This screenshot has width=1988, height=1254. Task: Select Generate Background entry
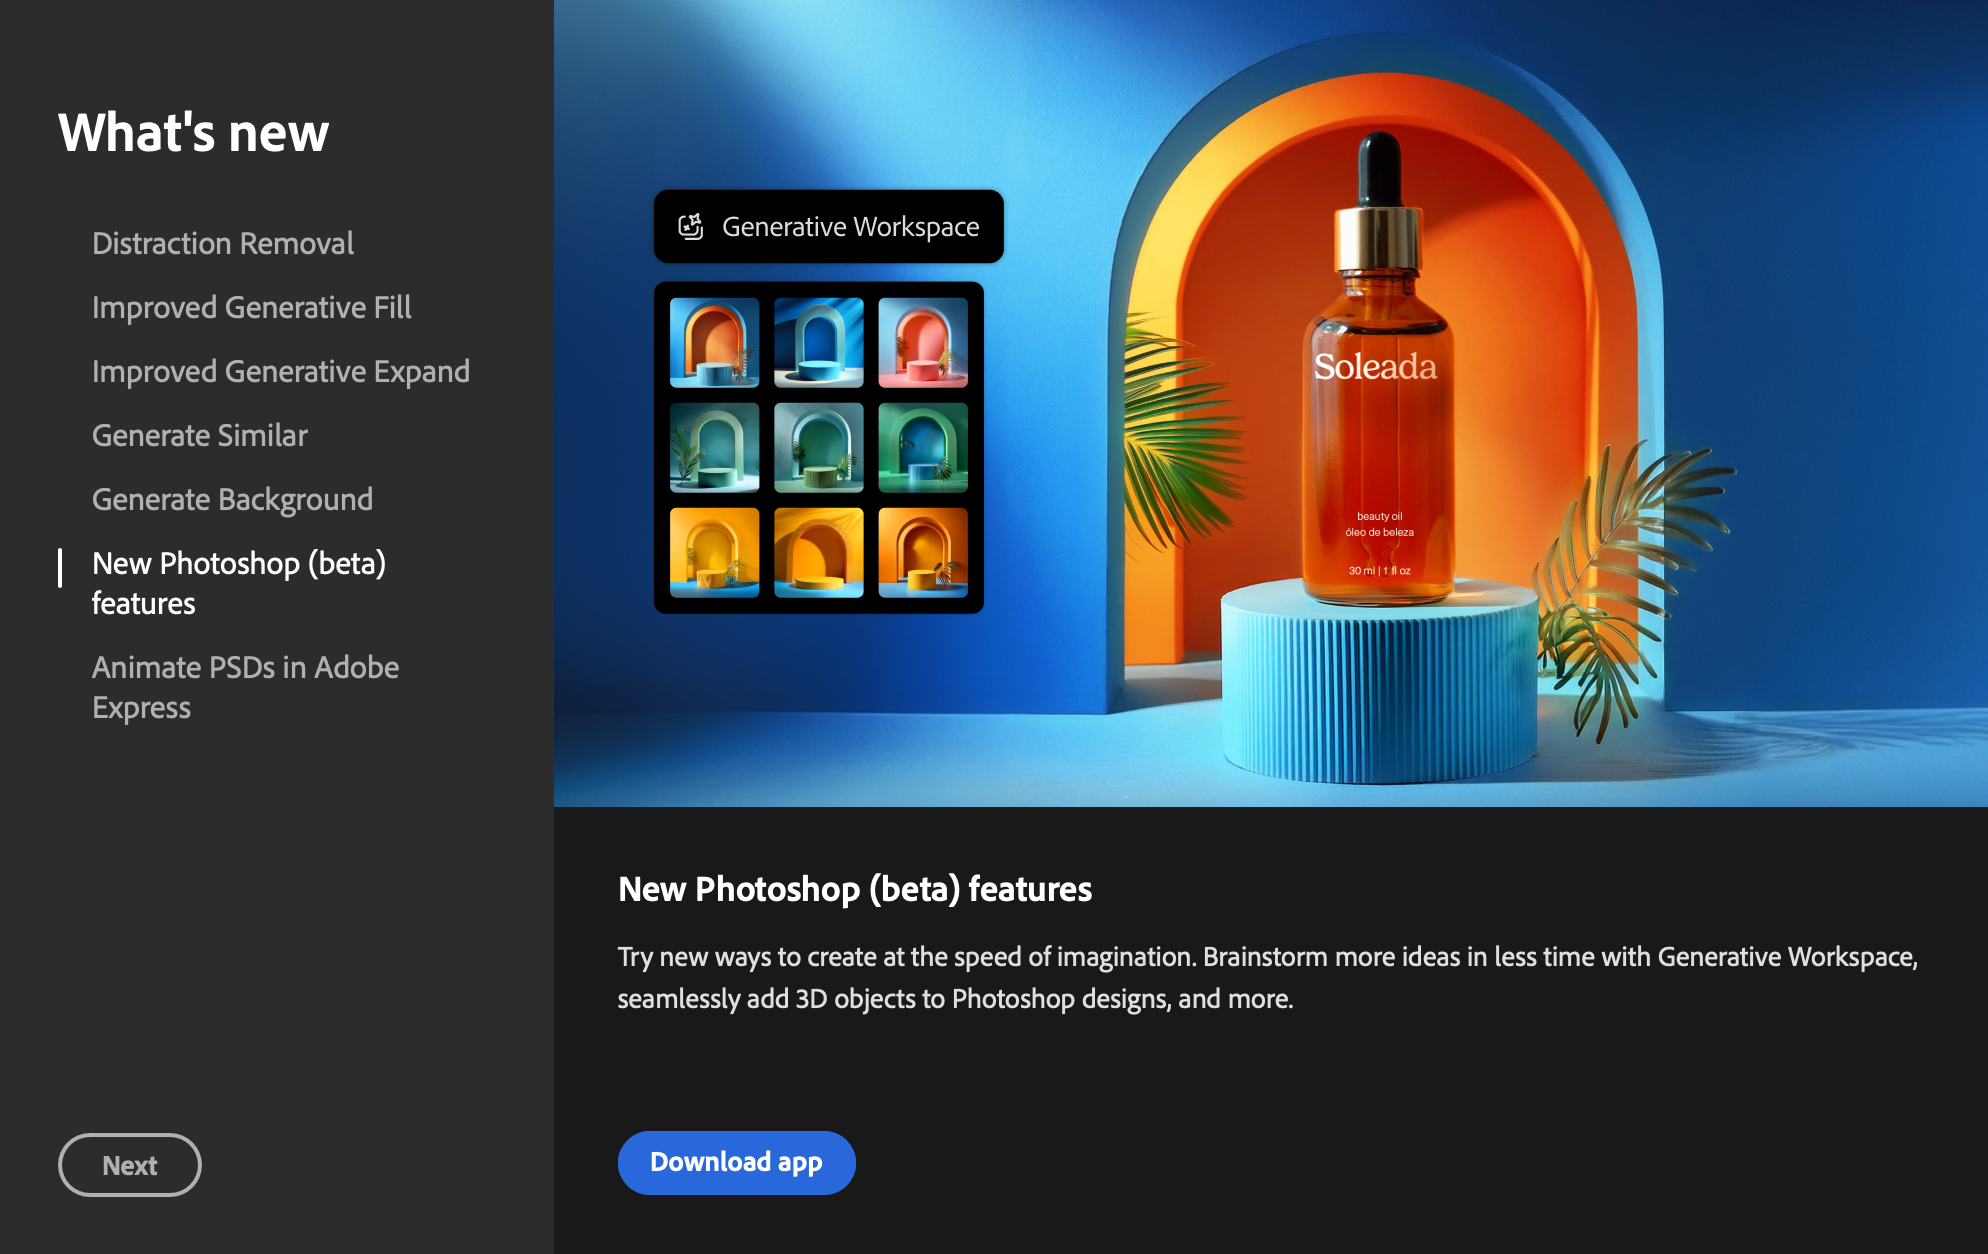[x=232, y=499]
